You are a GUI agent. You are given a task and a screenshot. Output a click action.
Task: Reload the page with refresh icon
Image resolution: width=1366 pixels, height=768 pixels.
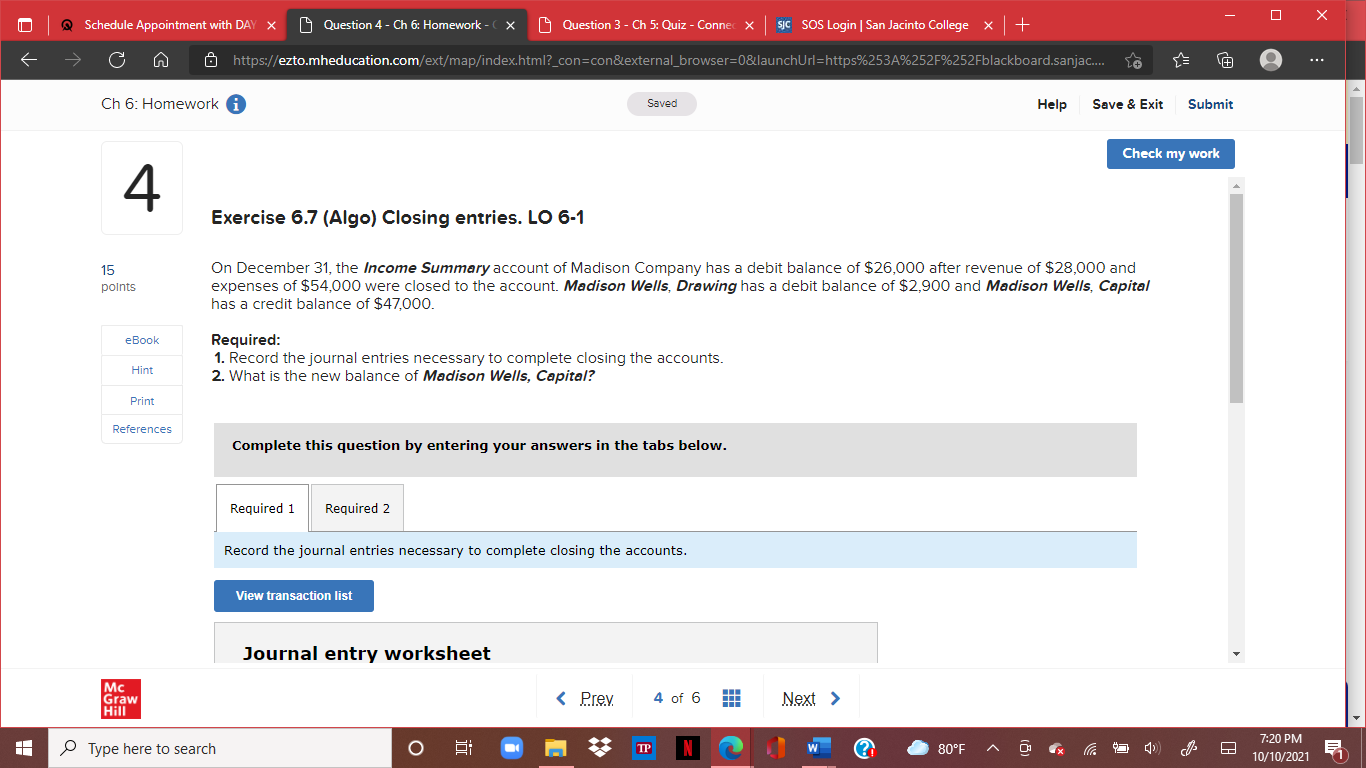(117, 60)
